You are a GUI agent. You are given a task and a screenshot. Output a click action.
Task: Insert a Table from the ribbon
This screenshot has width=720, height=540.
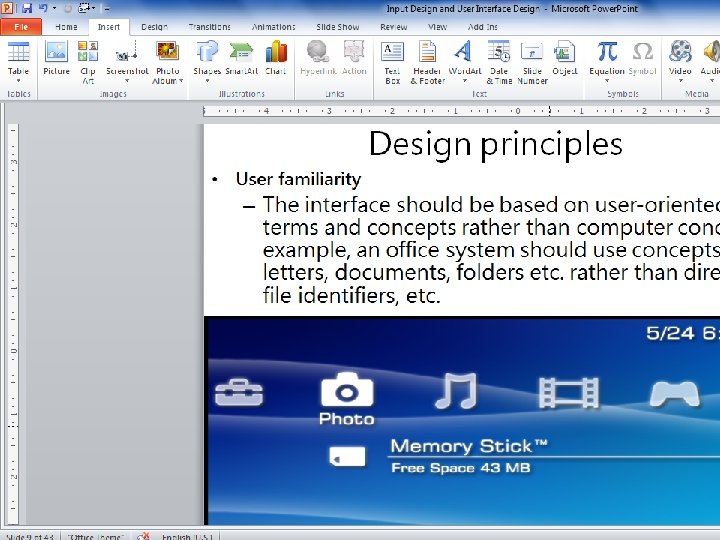[x=18, y=57]
